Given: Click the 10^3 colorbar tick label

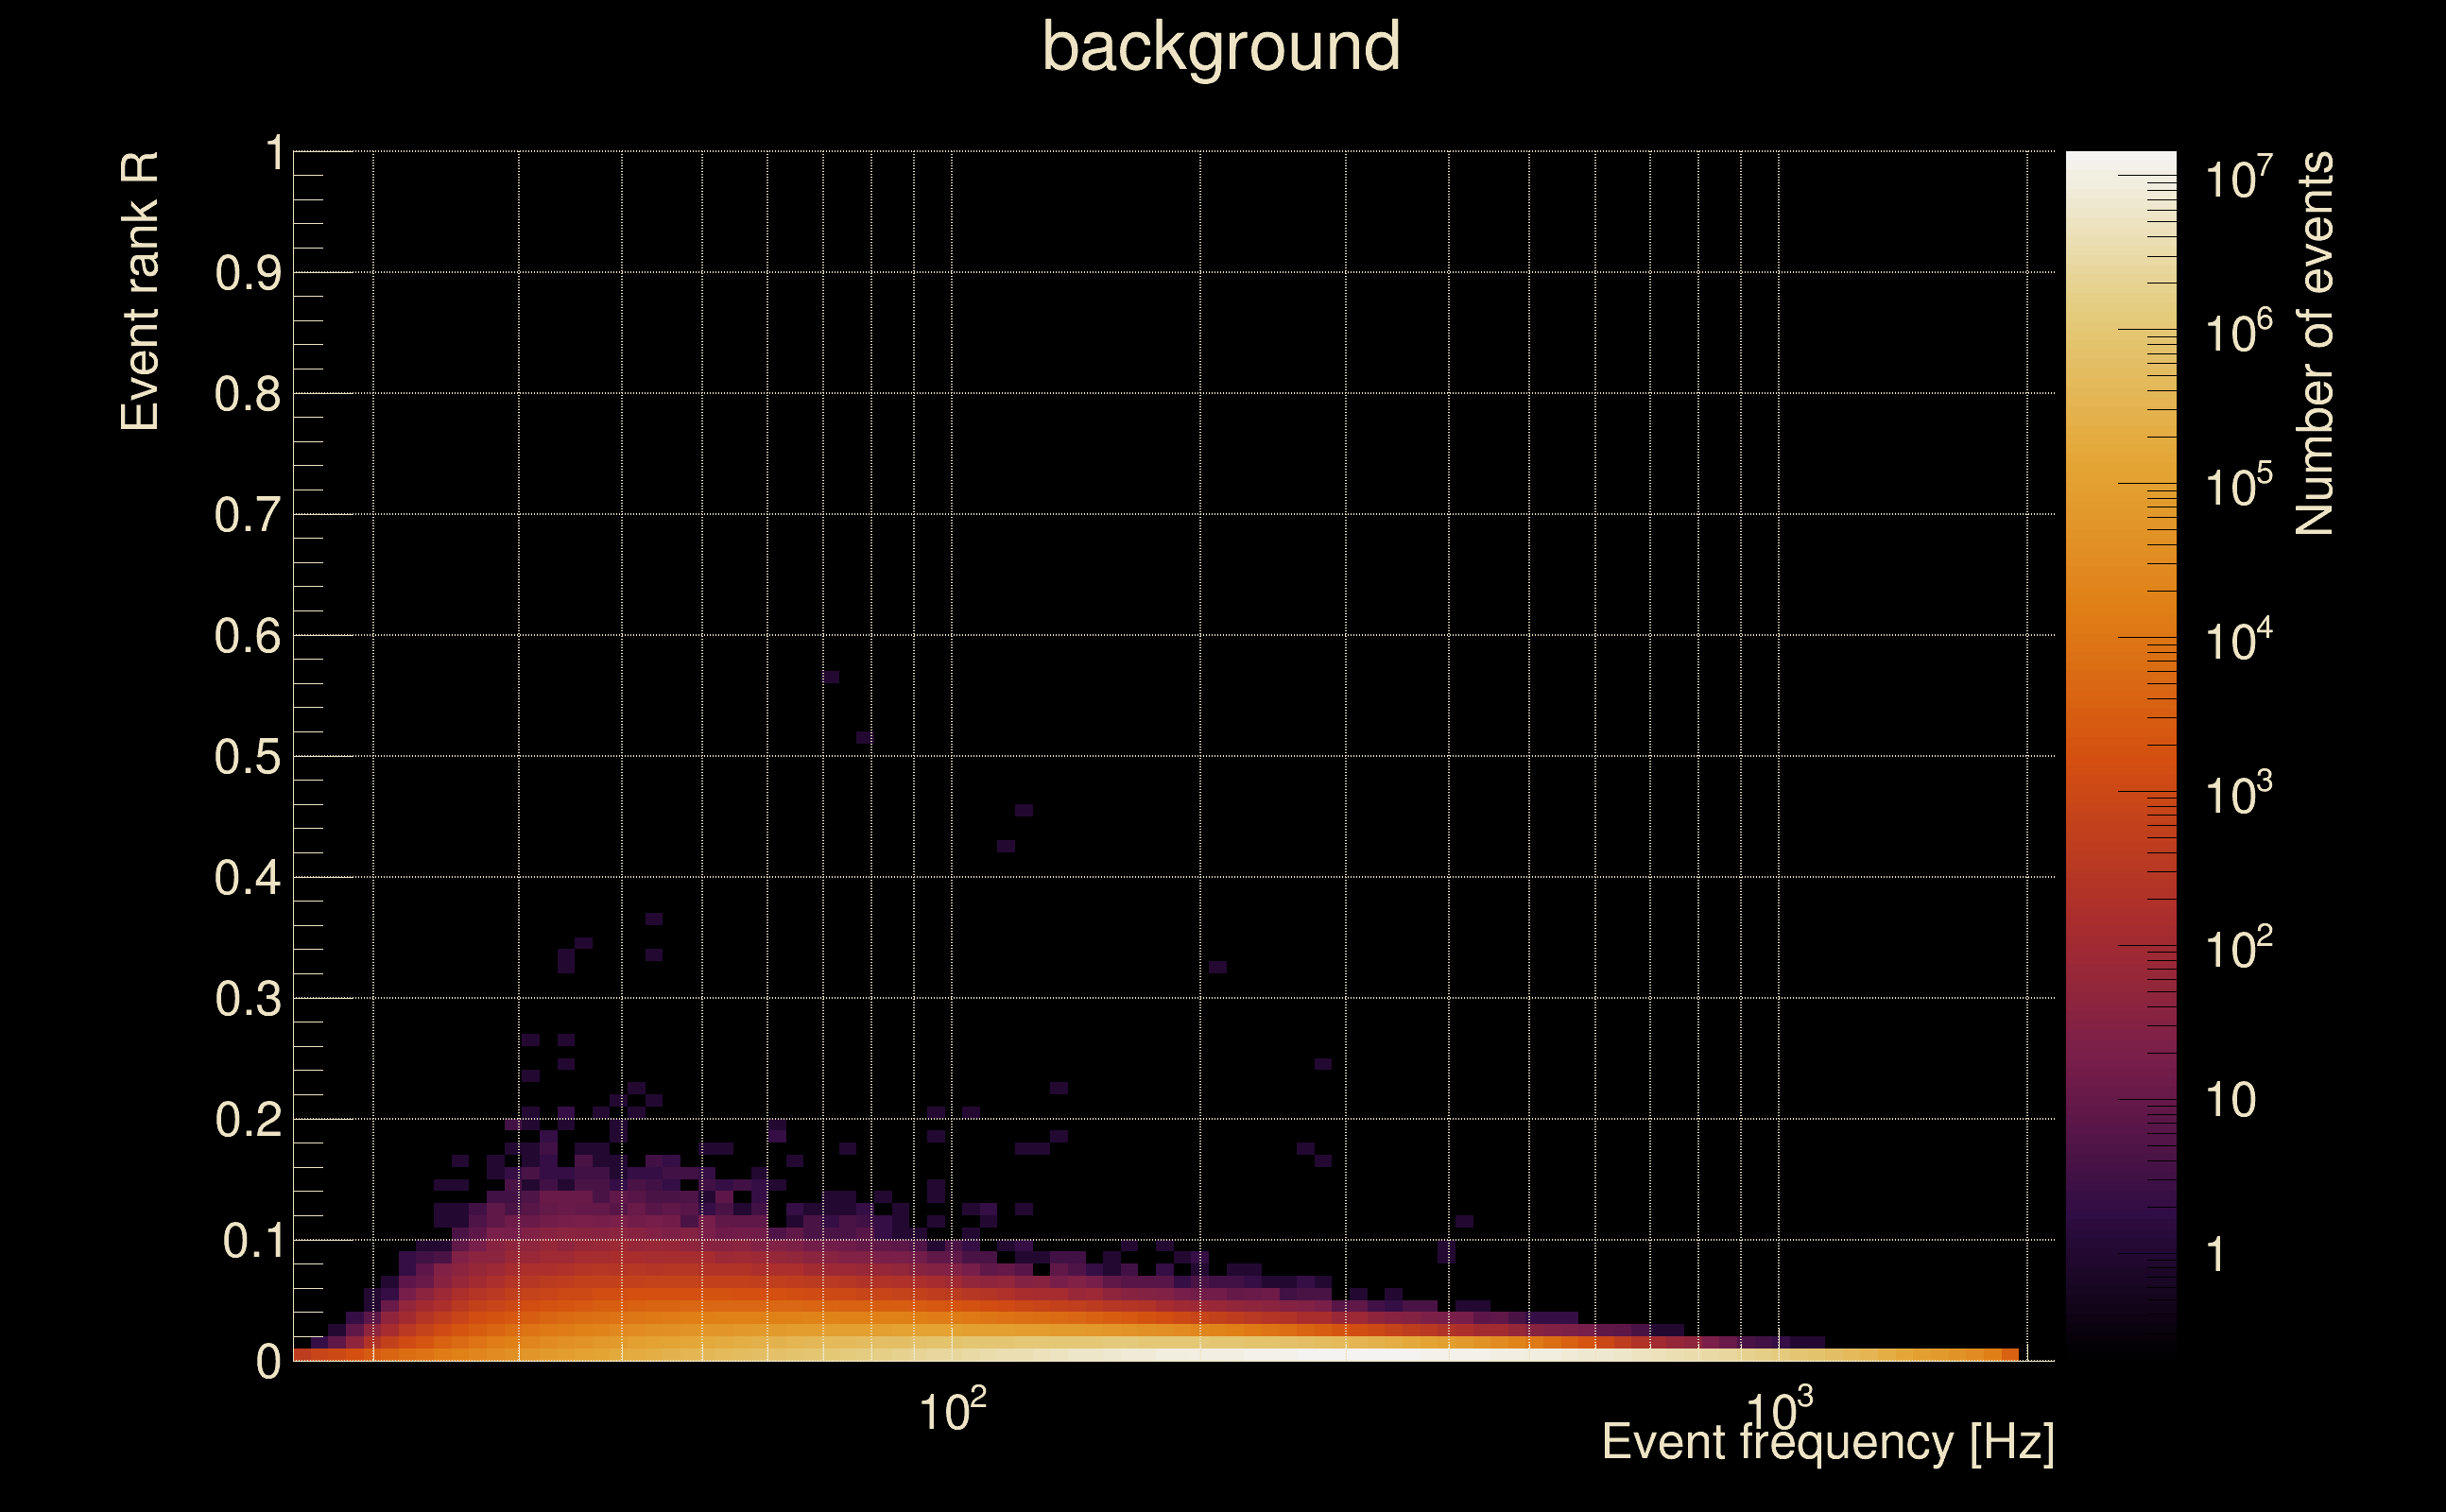Looking at the screenshot, I should coord(2238,795).
